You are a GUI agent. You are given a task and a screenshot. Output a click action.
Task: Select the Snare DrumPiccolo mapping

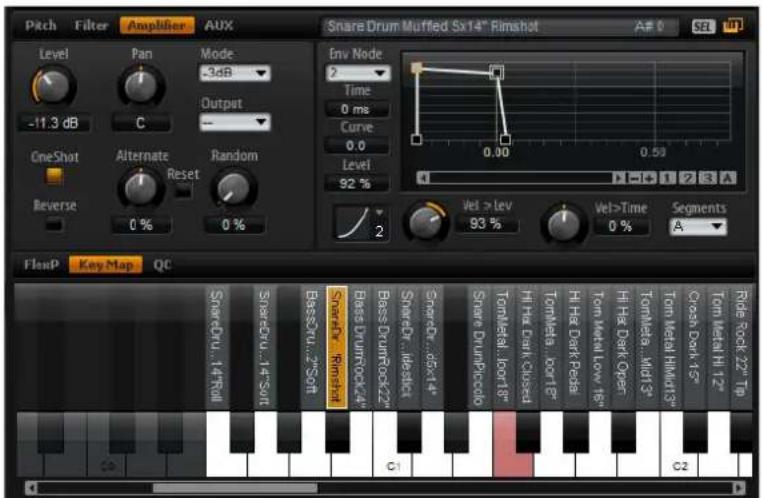point(479,347)
